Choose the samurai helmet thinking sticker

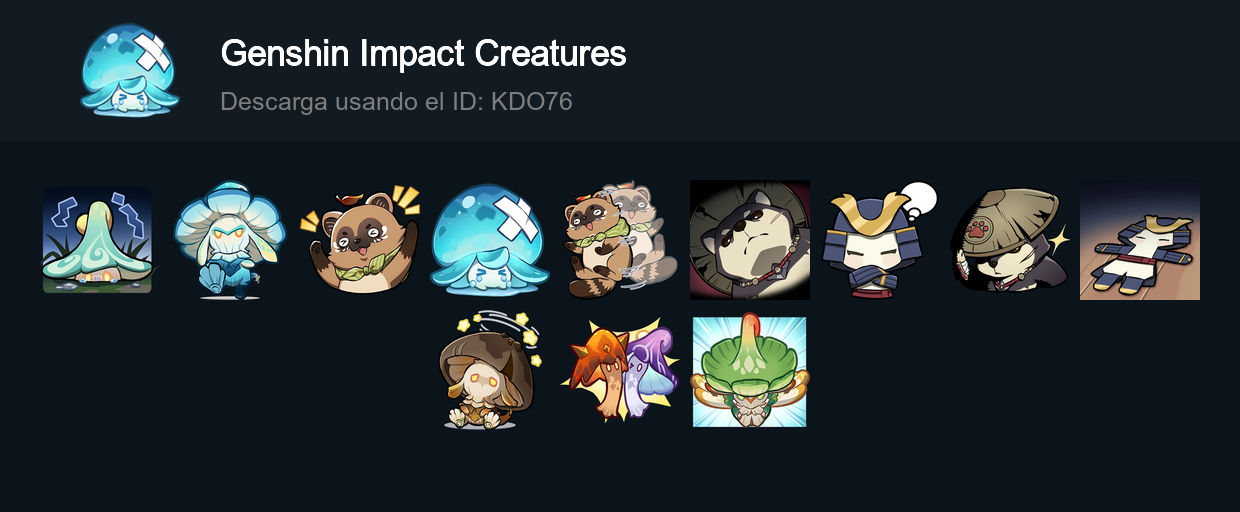(x=880, y=240)
